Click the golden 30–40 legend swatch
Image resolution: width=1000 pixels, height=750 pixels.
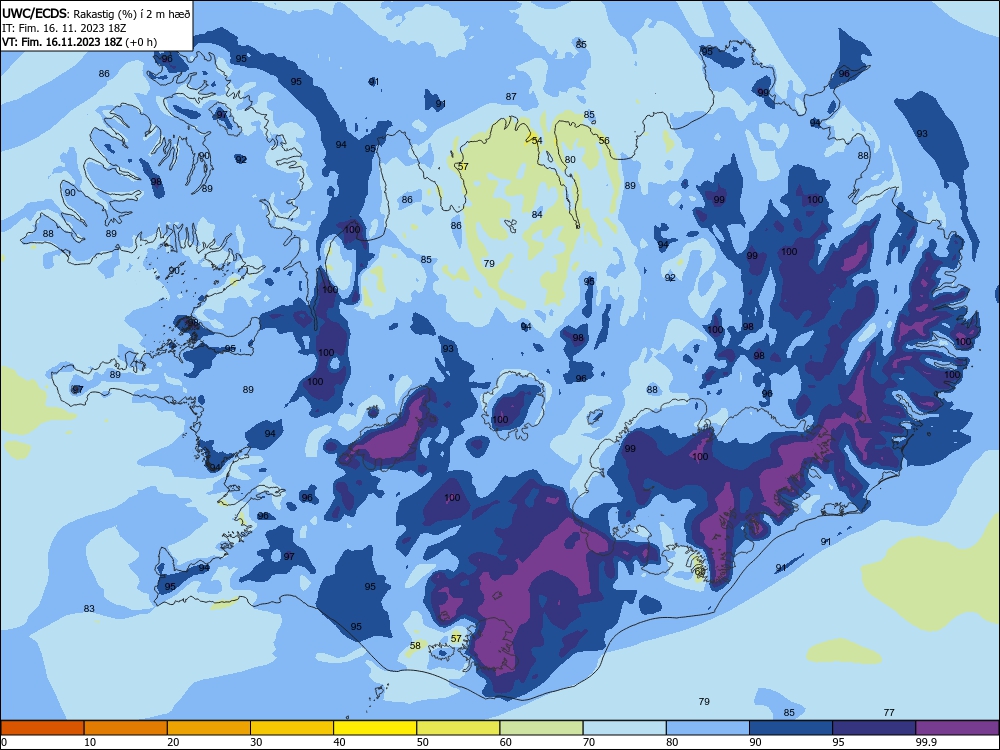tap(292, 728)
